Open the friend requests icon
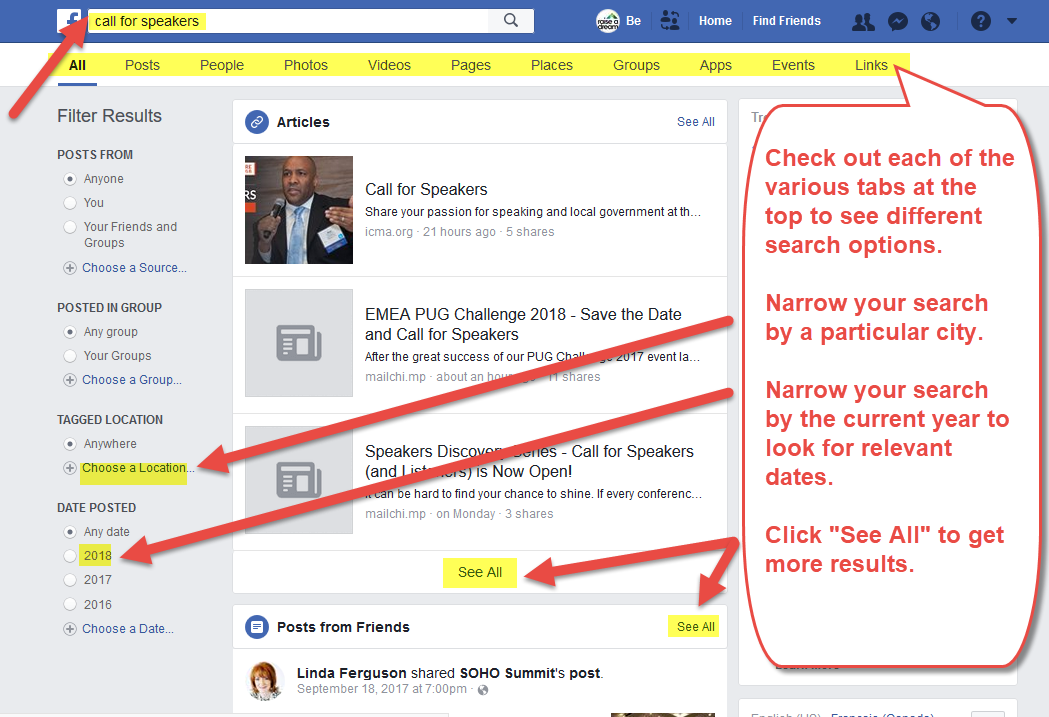 (x=862, y=22)
